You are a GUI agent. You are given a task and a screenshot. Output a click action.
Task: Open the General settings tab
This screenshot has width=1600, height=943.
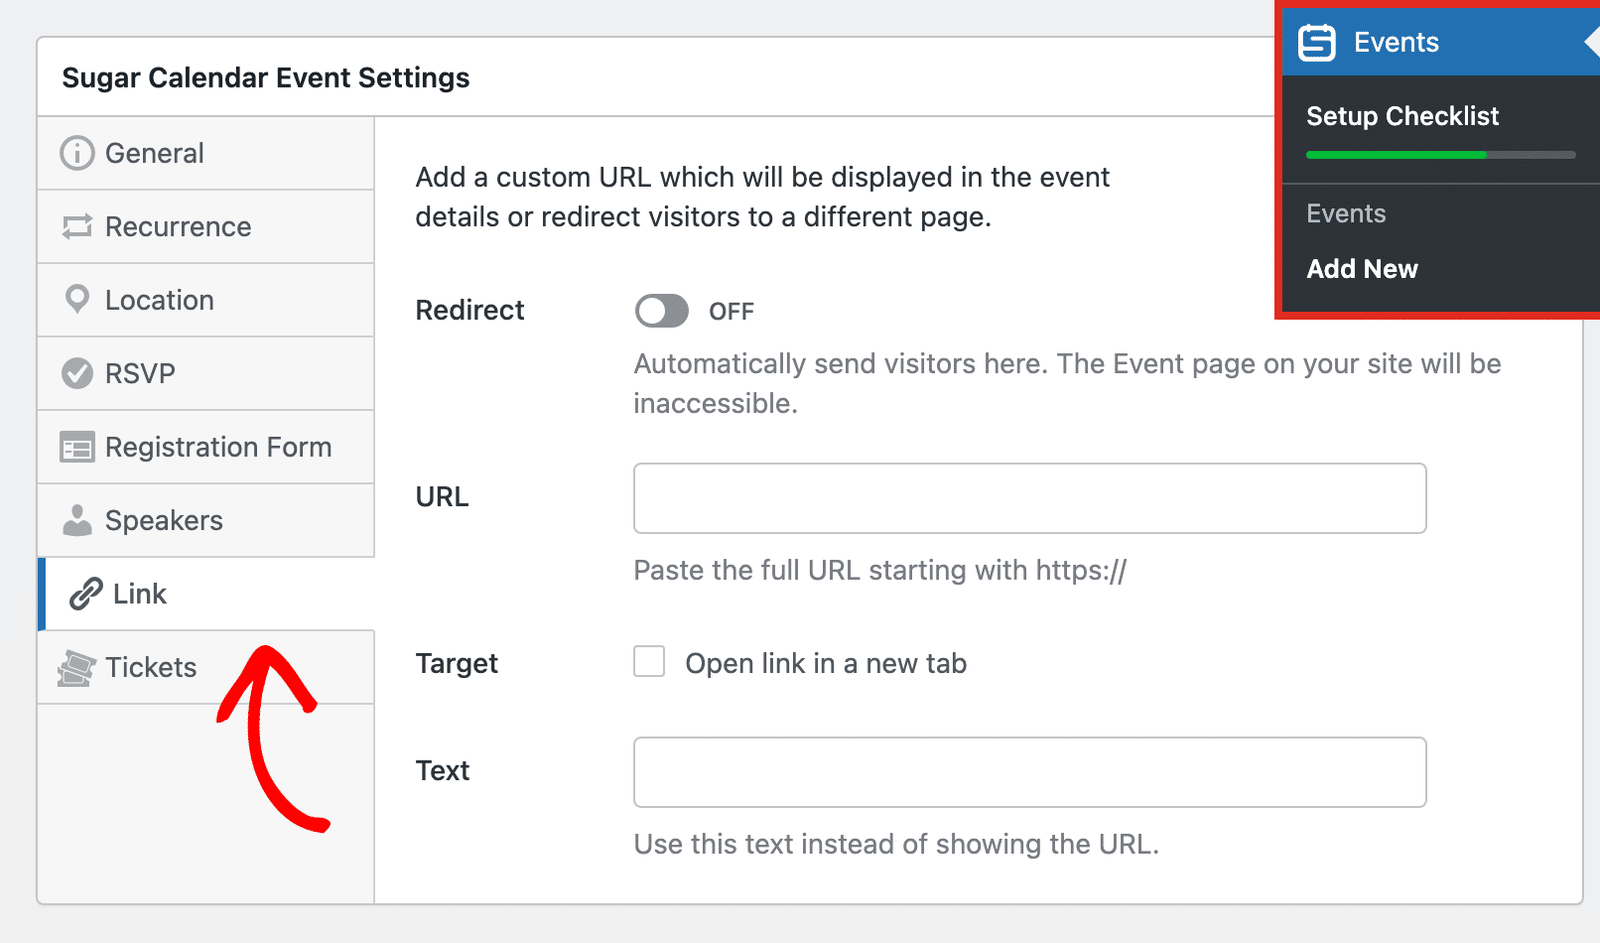click(x=206, y=153)
